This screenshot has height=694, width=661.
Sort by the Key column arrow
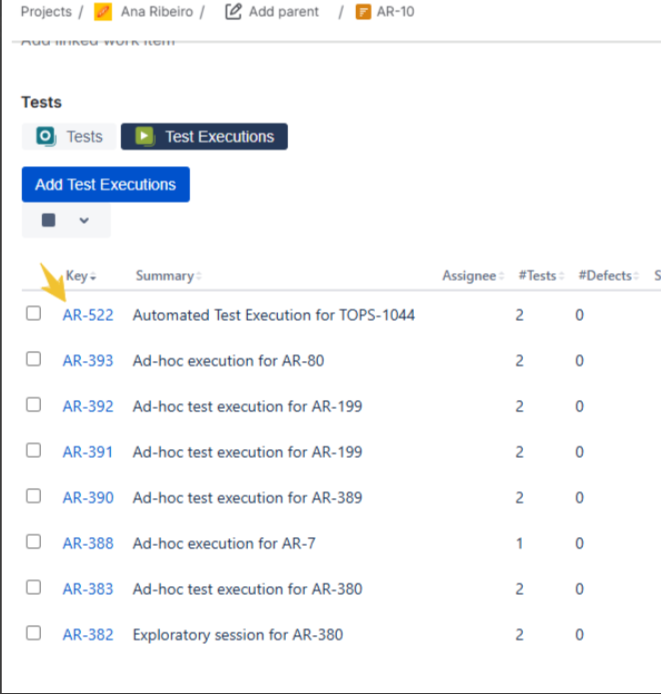(x=93, y=277)
